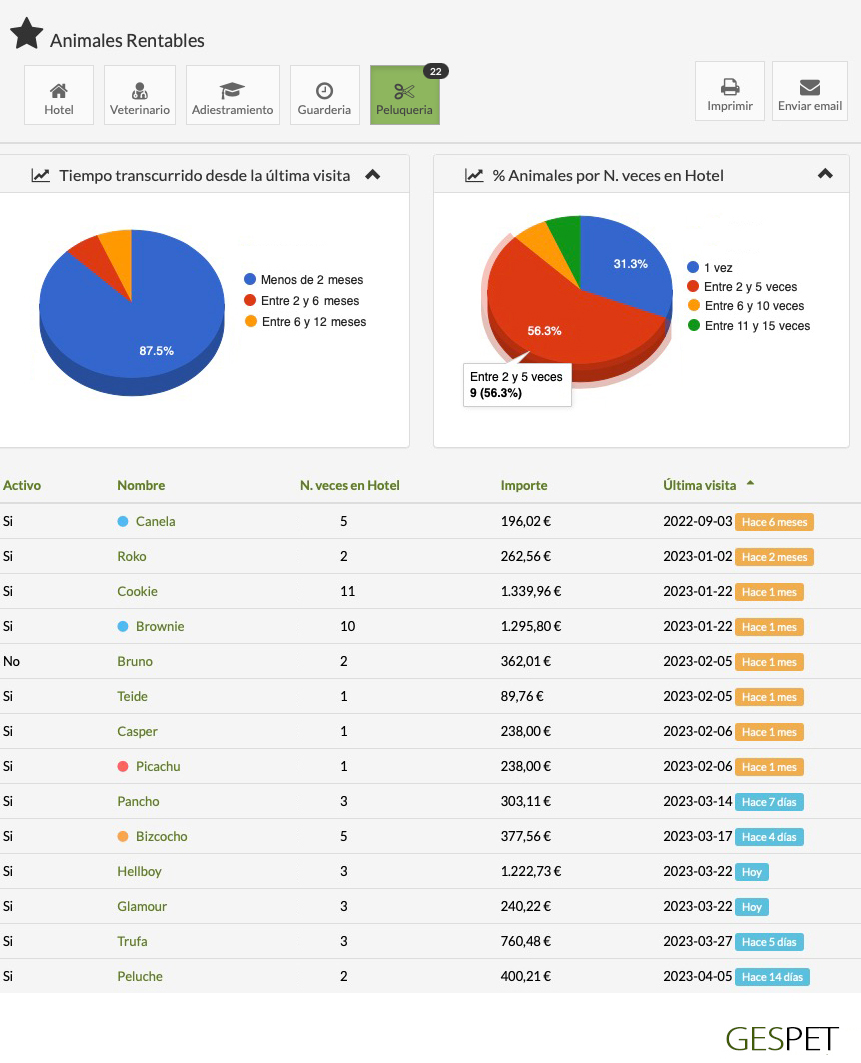Collapse the % Animales por N. veces panel
This screenshot has width=861, height=1063.
coord(825,174)
